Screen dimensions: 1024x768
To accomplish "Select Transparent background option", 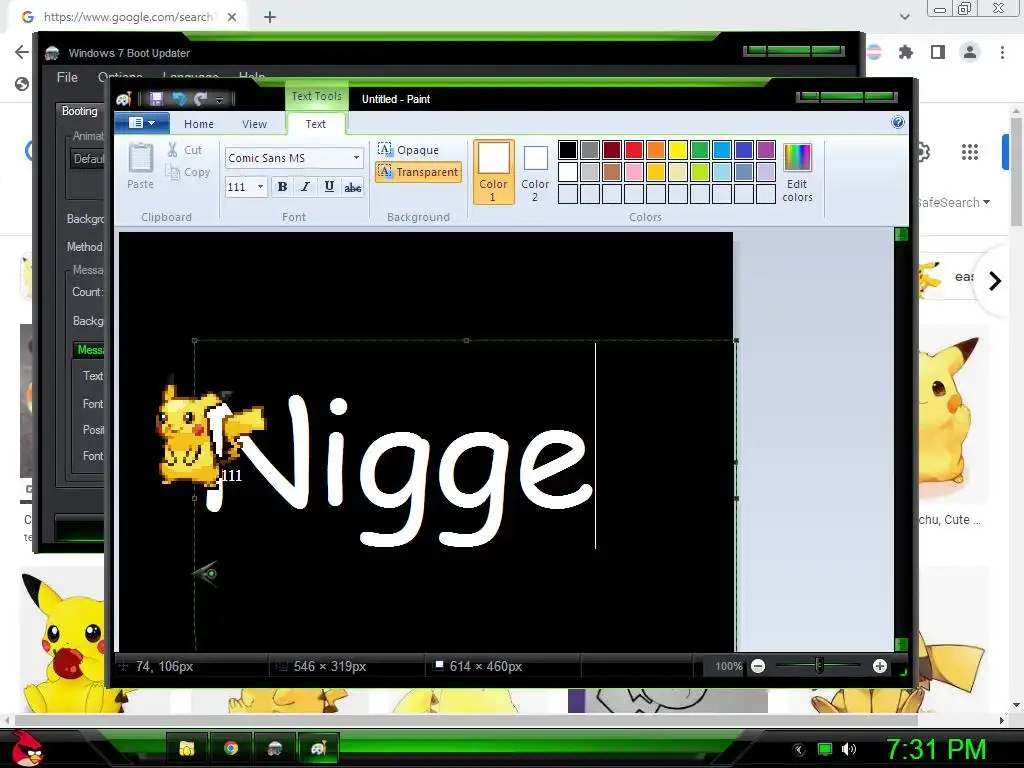I will 419,172.
